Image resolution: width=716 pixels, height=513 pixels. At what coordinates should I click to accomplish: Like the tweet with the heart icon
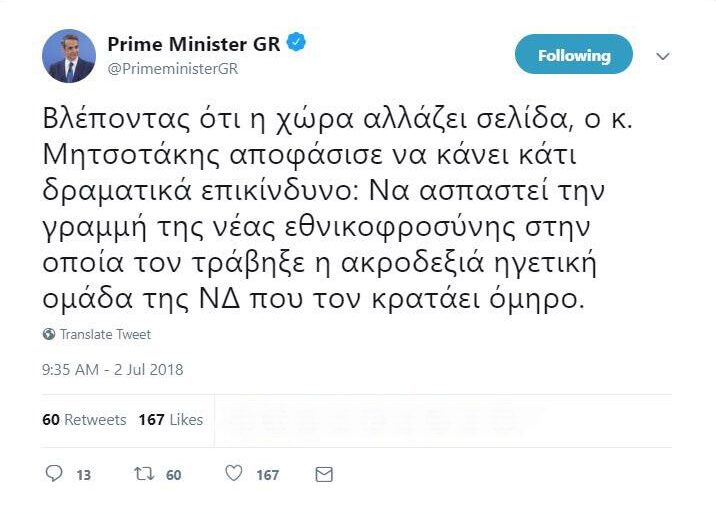[232, 474]
